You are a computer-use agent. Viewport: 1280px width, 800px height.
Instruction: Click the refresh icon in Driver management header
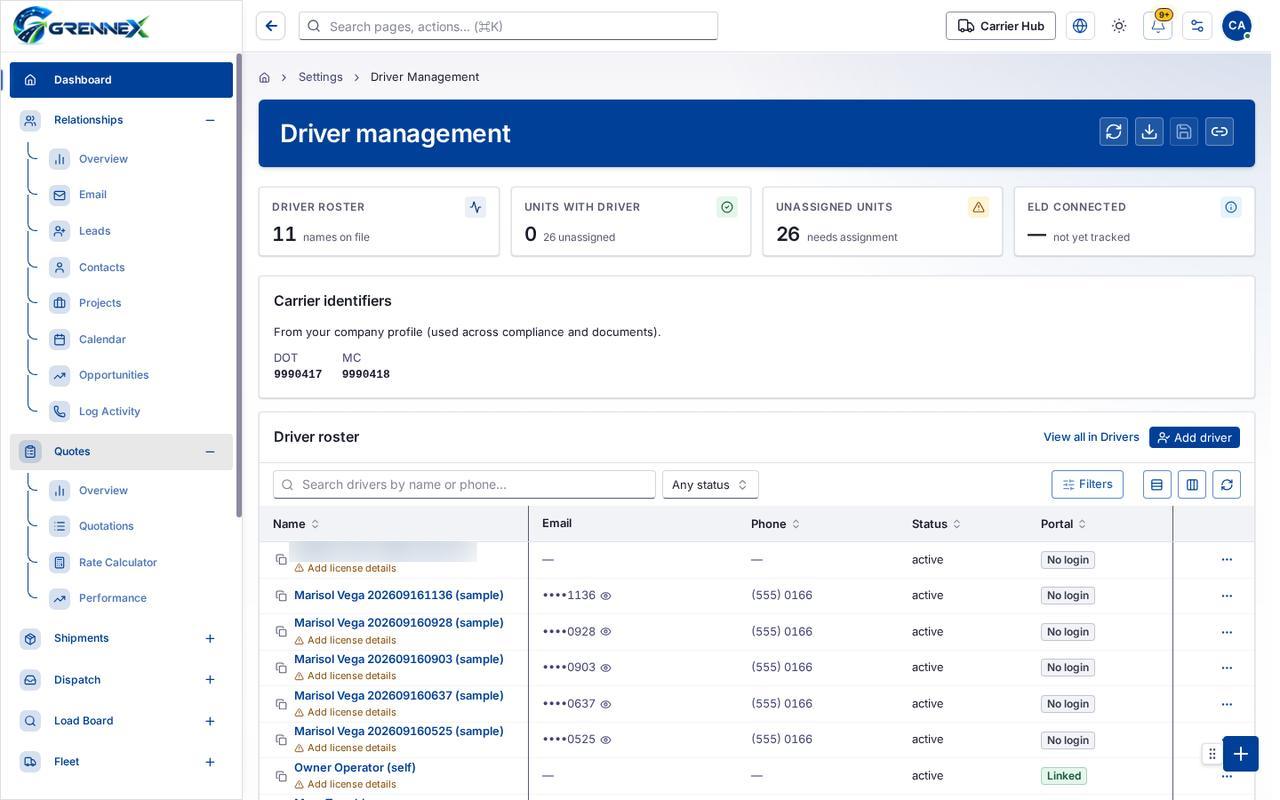1114,132
